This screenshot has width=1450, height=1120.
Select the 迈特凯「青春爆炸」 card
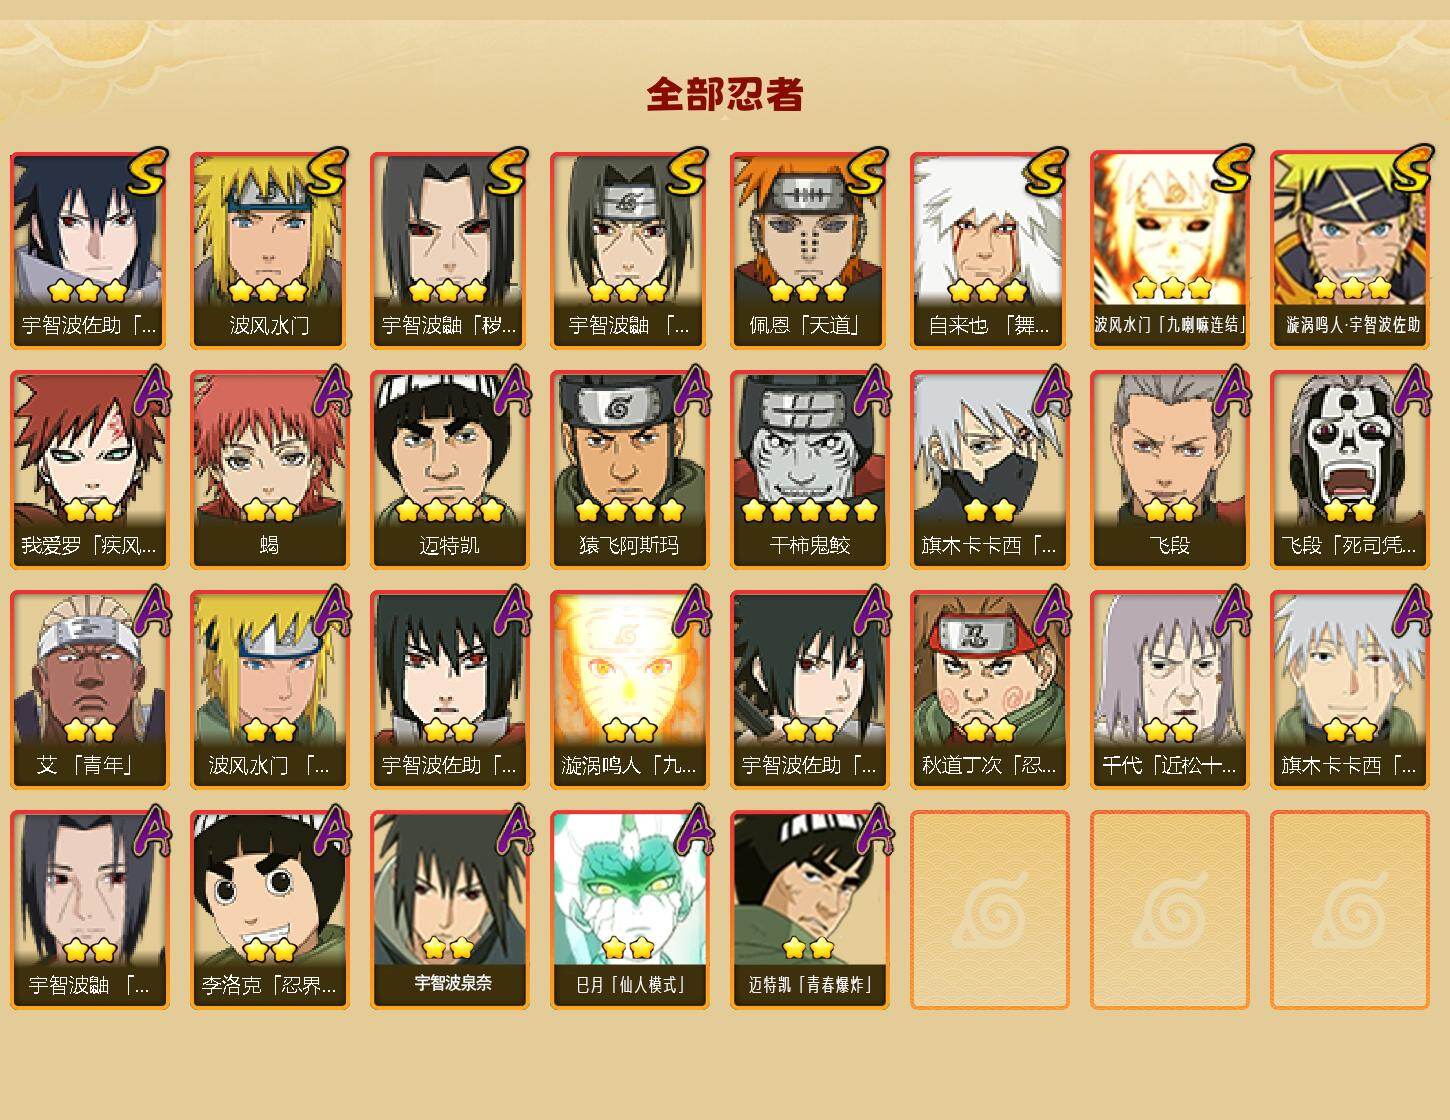pyautogui.click(x=809, y=910)
